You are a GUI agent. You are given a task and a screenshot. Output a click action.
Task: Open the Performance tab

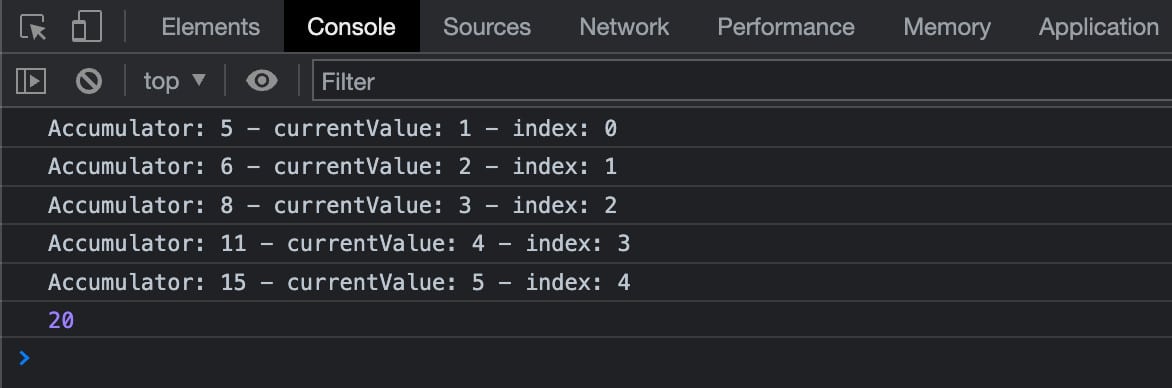coord(786,27)
